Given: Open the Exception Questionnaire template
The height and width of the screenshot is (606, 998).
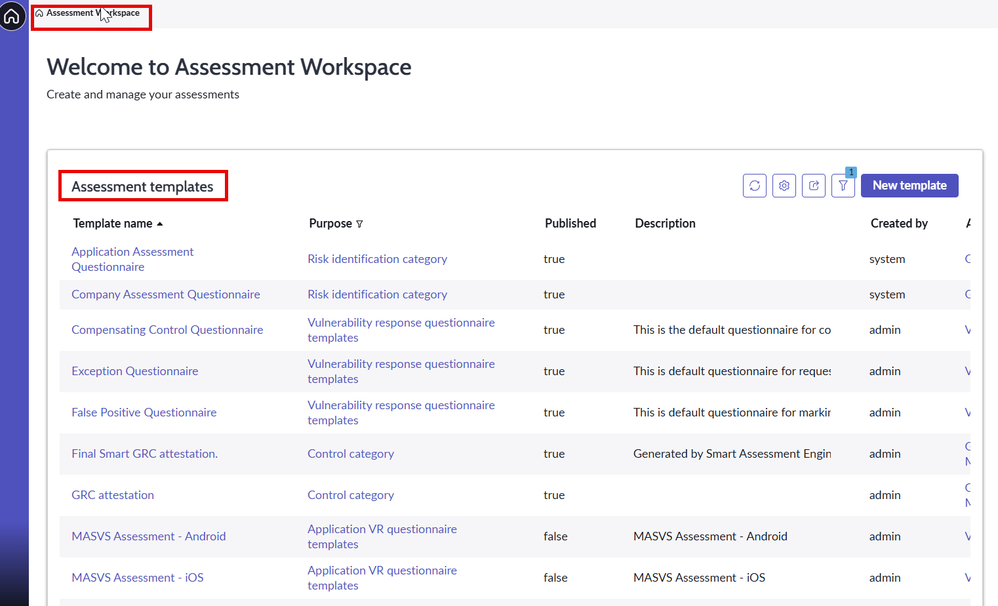Looking at the screenshot, I should coord(135,370).
